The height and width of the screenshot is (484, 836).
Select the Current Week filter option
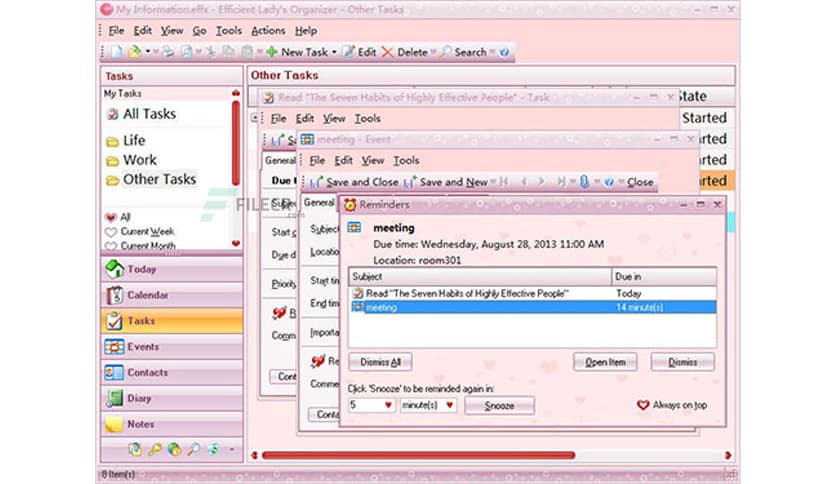click(x=140, y=231)
